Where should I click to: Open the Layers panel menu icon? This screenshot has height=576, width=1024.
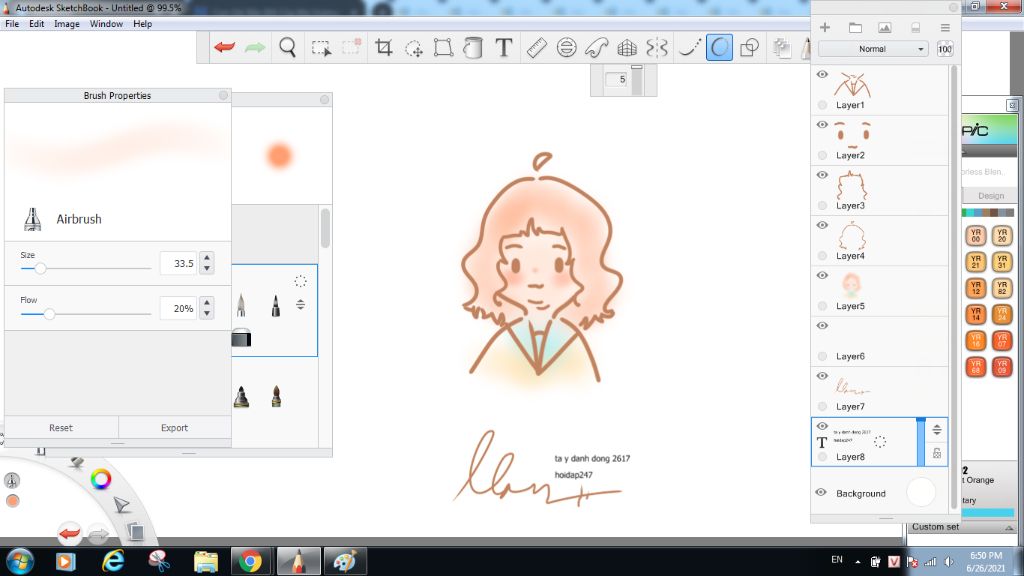click(945, 27)
